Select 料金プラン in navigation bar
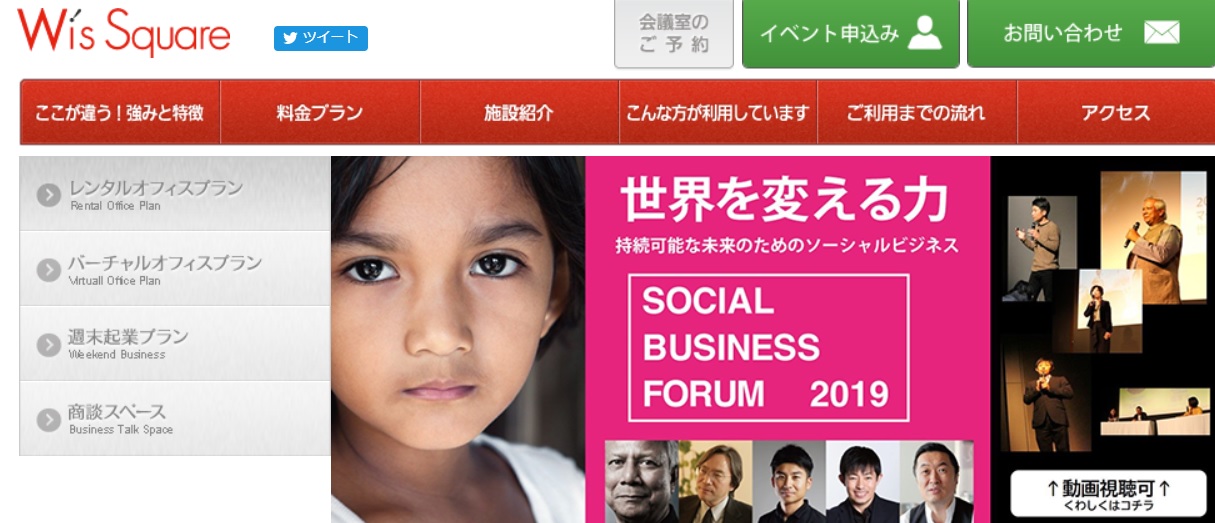Viewport: 1215px width, 523px height. (x=320, y=113)
